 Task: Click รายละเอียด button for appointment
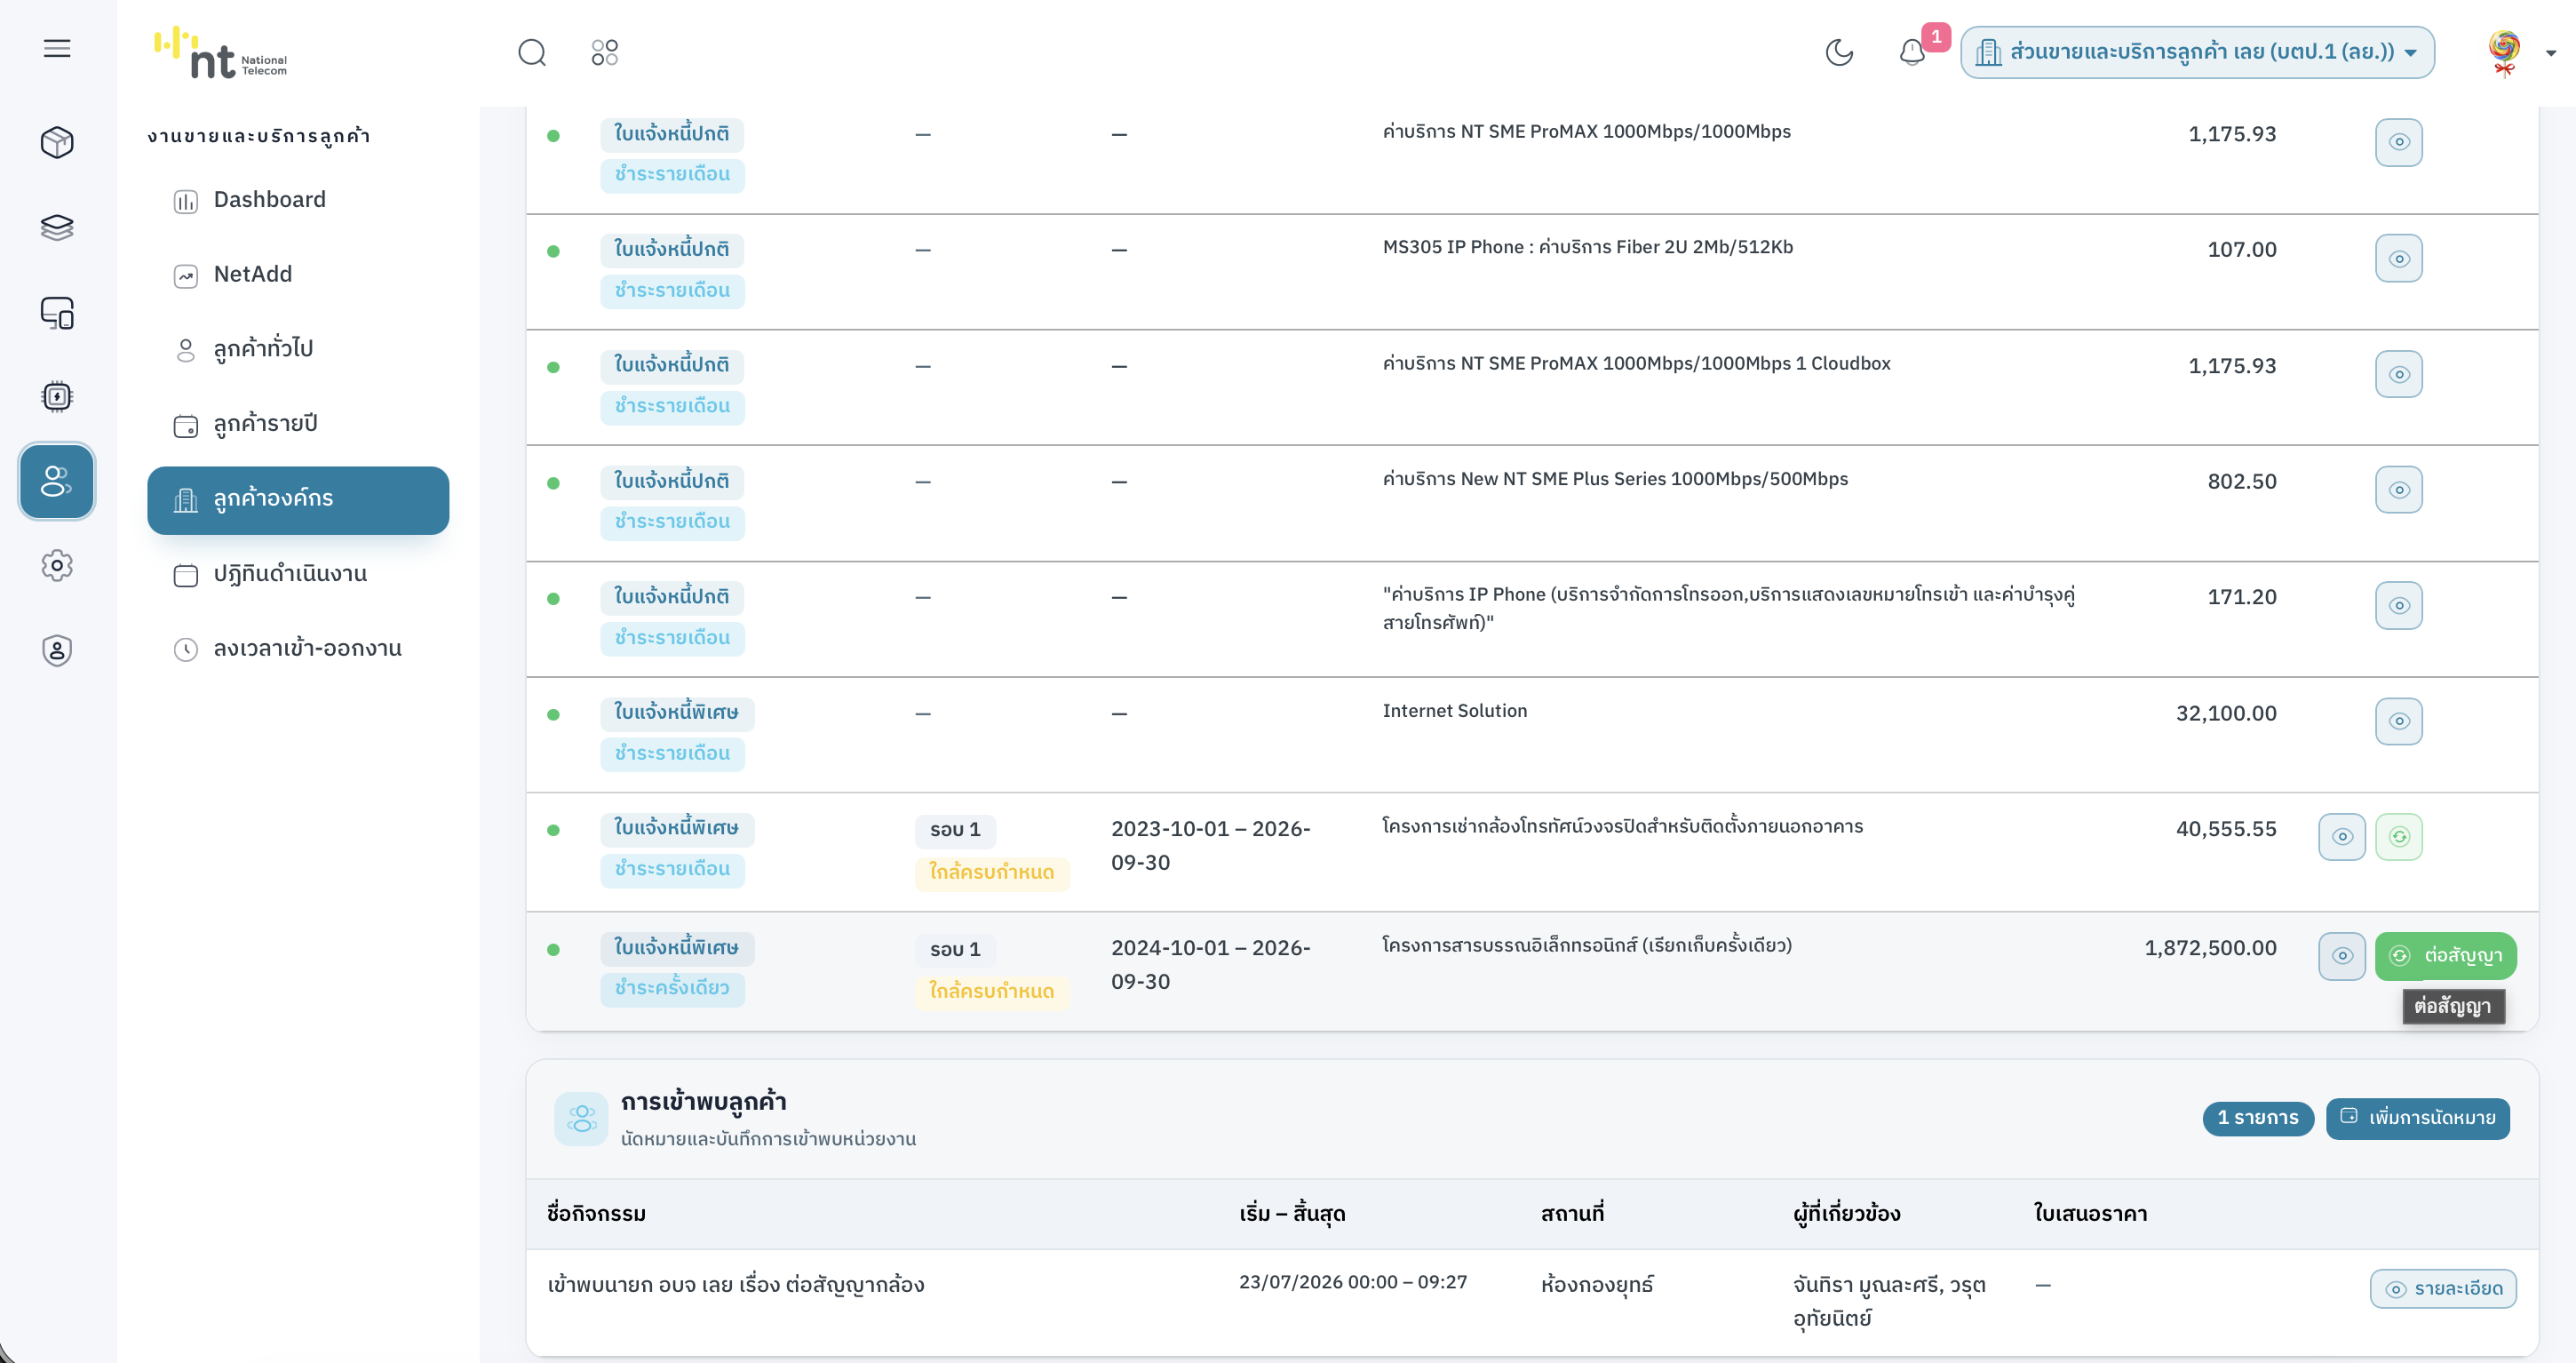click(x=2443, y=1289)
